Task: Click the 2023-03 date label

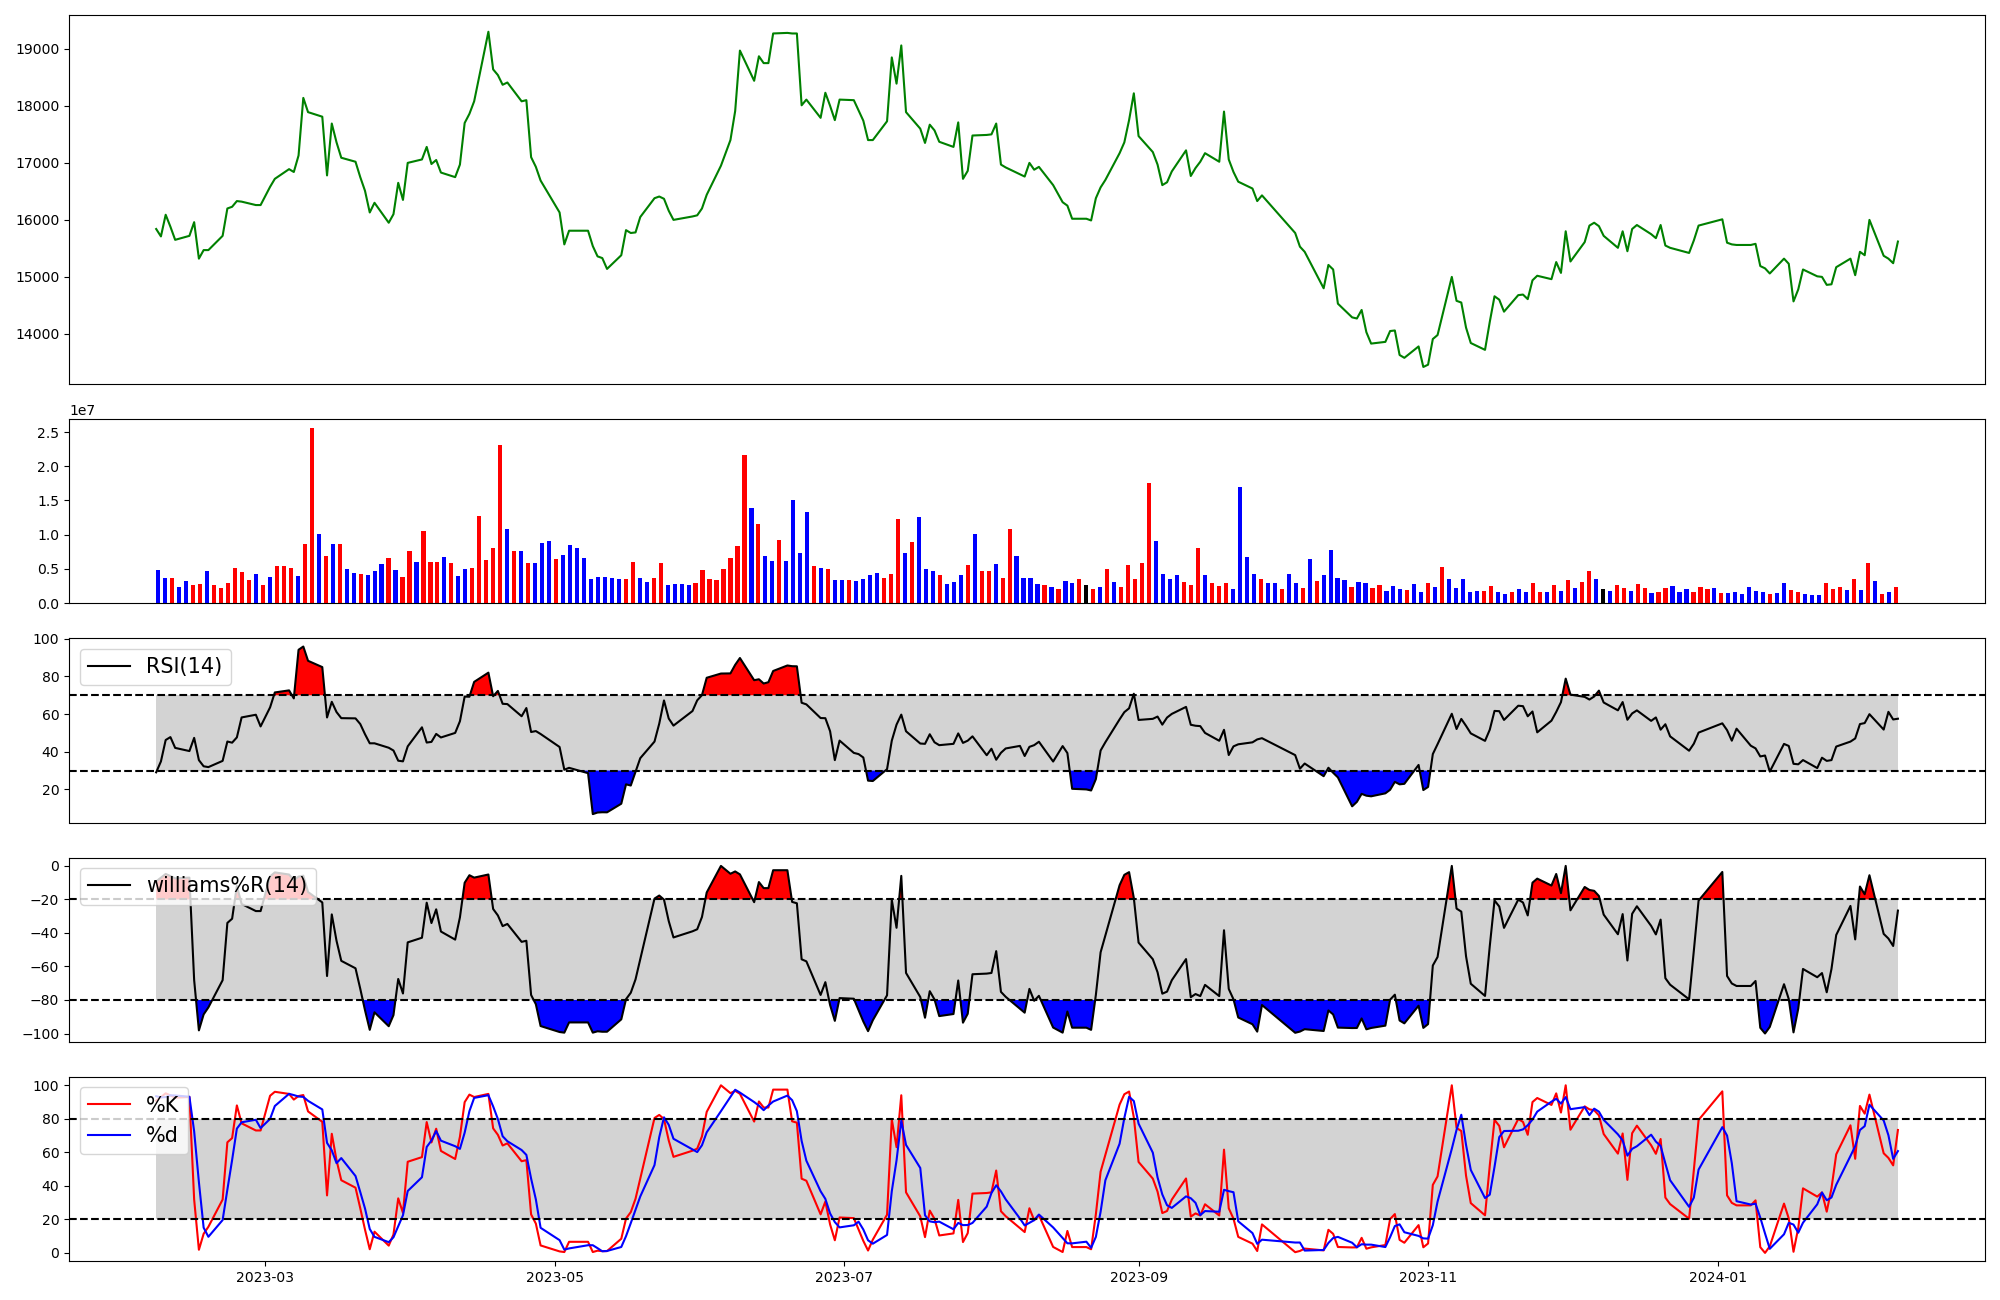Action: pos(265,1277)
